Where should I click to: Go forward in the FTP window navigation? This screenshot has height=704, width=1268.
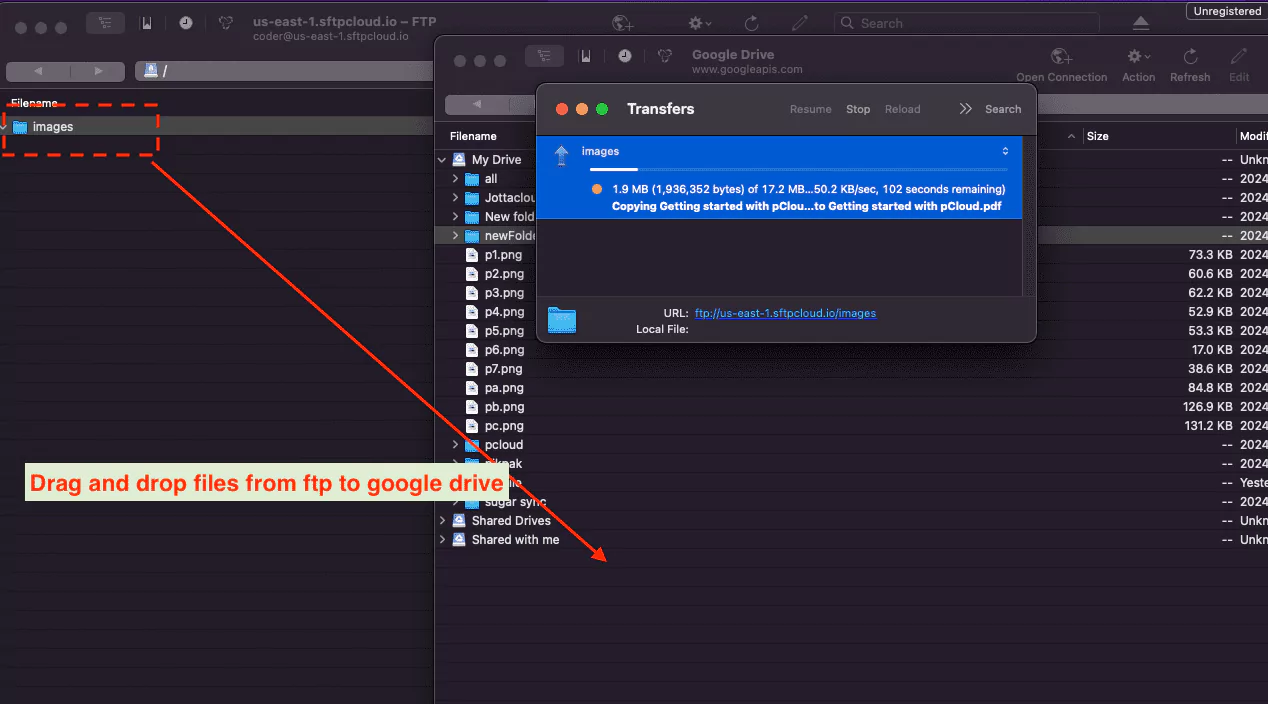click(x=98, y=71)
